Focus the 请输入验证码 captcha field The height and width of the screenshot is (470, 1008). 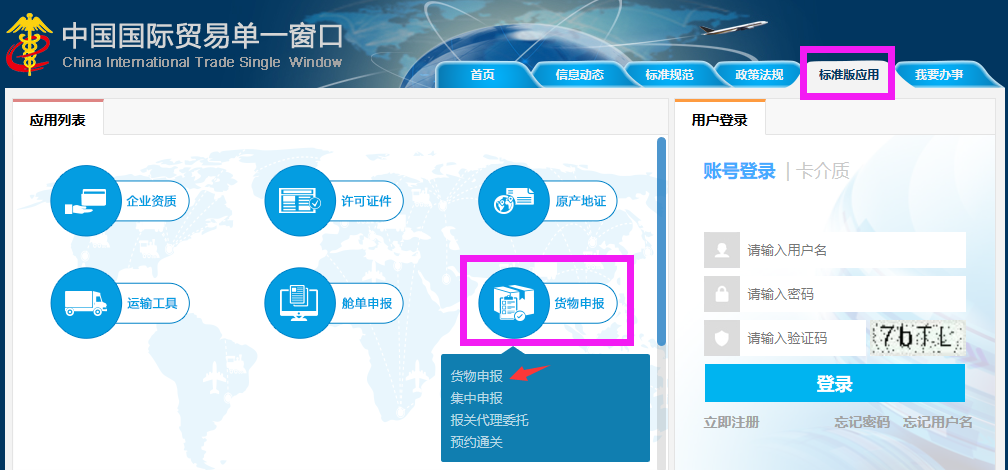802,338
